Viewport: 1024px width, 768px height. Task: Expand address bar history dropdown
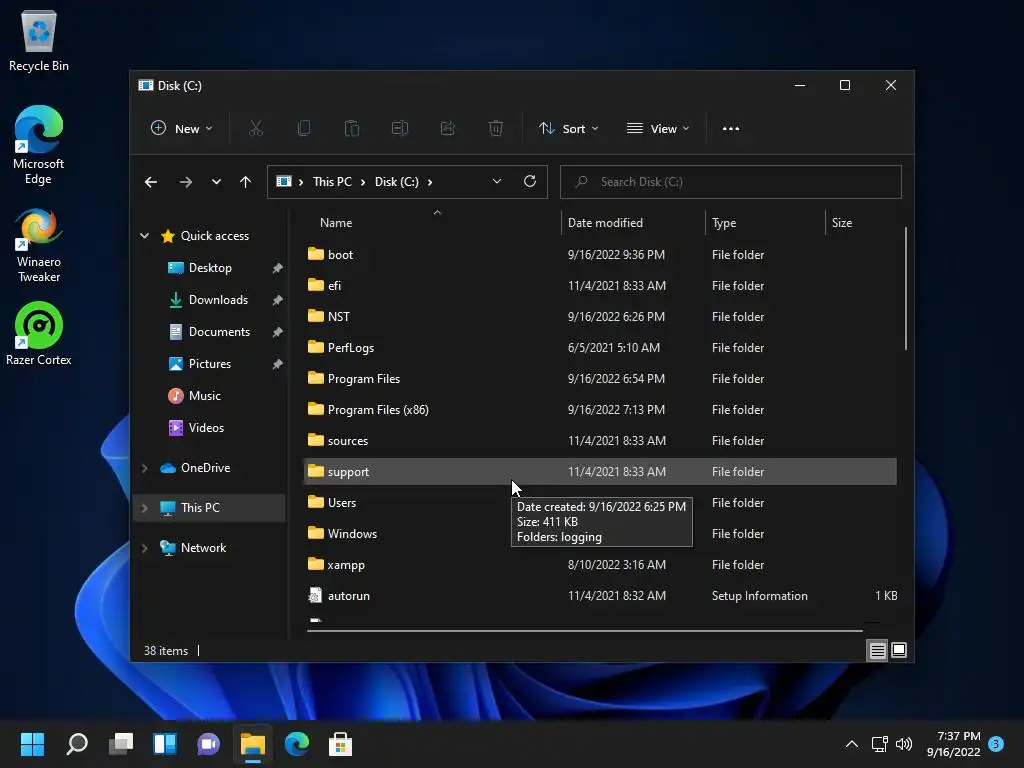tap(497, 182)
